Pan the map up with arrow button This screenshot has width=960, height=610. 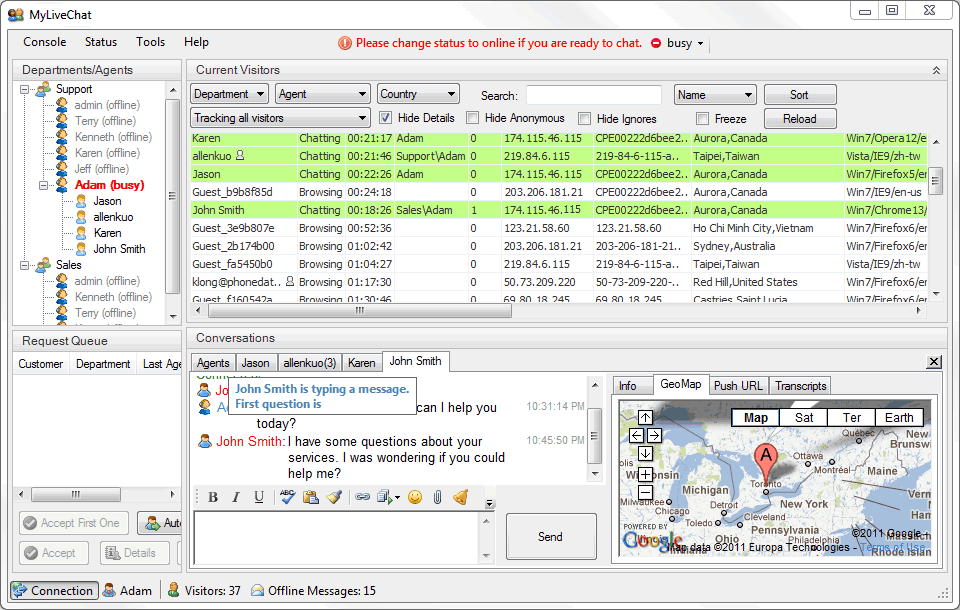[645, 418]
